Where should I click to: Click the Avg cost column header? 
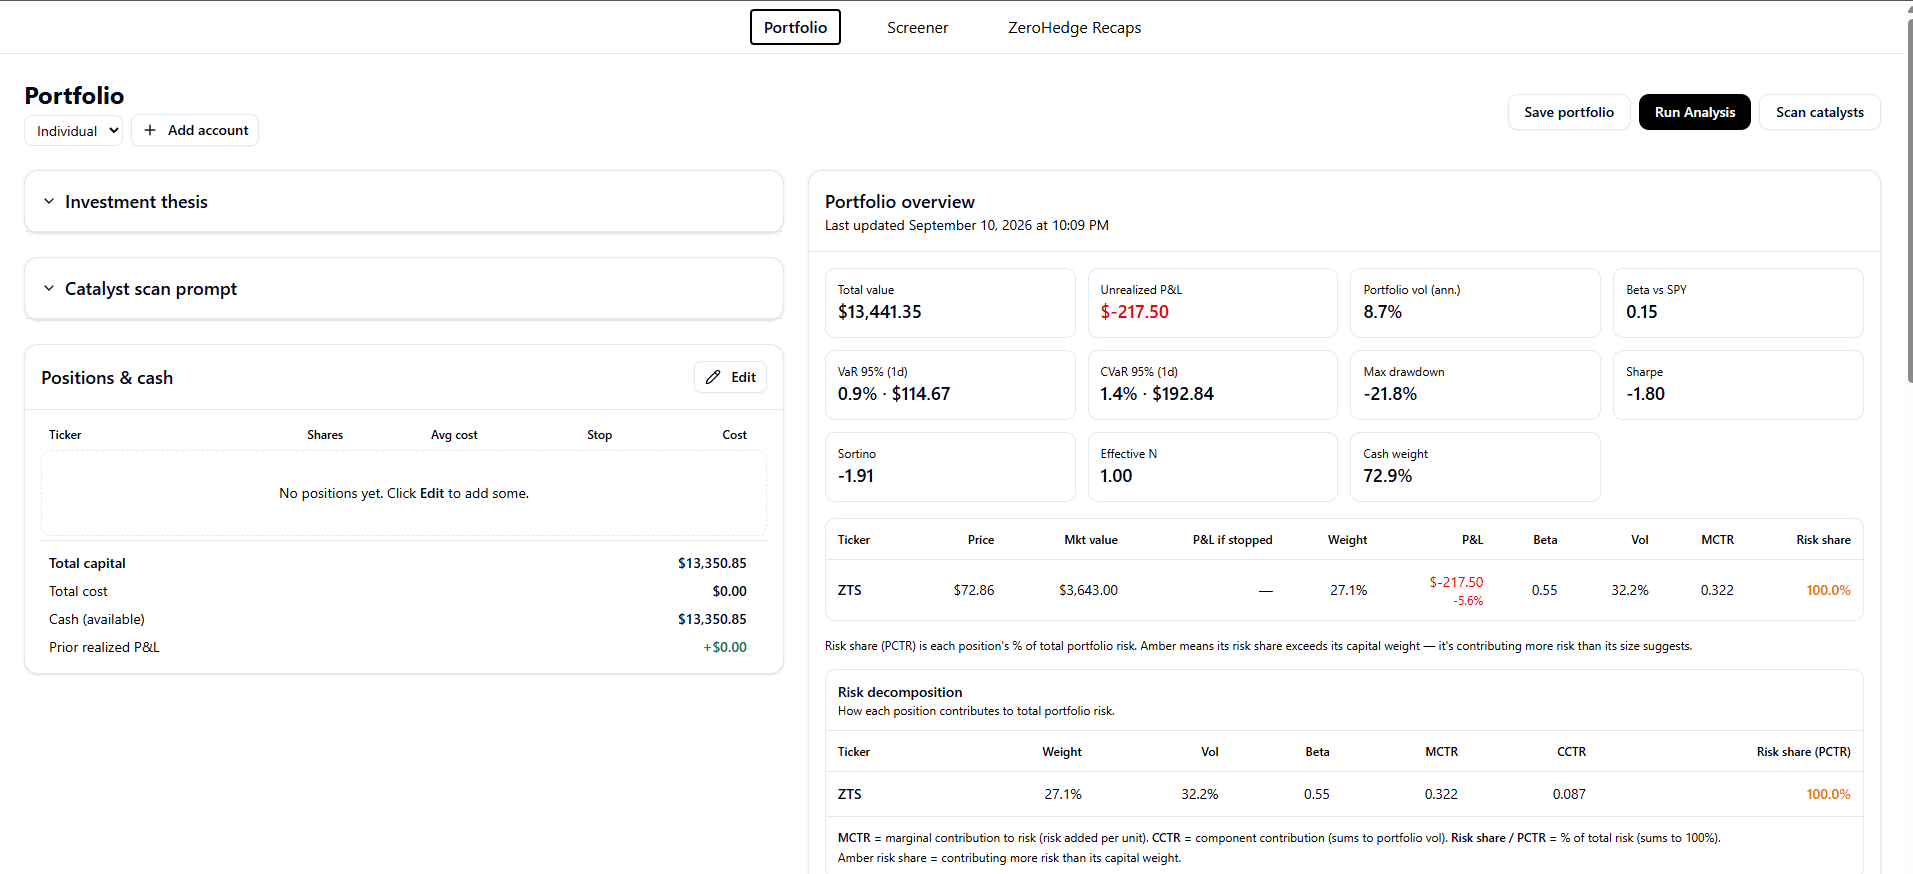tap(454, 435)
